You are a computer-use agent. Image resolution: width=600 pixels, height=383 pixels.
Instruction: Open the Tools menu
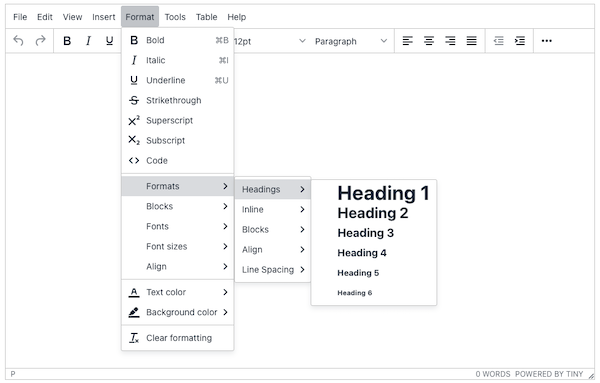pos(175,17)
